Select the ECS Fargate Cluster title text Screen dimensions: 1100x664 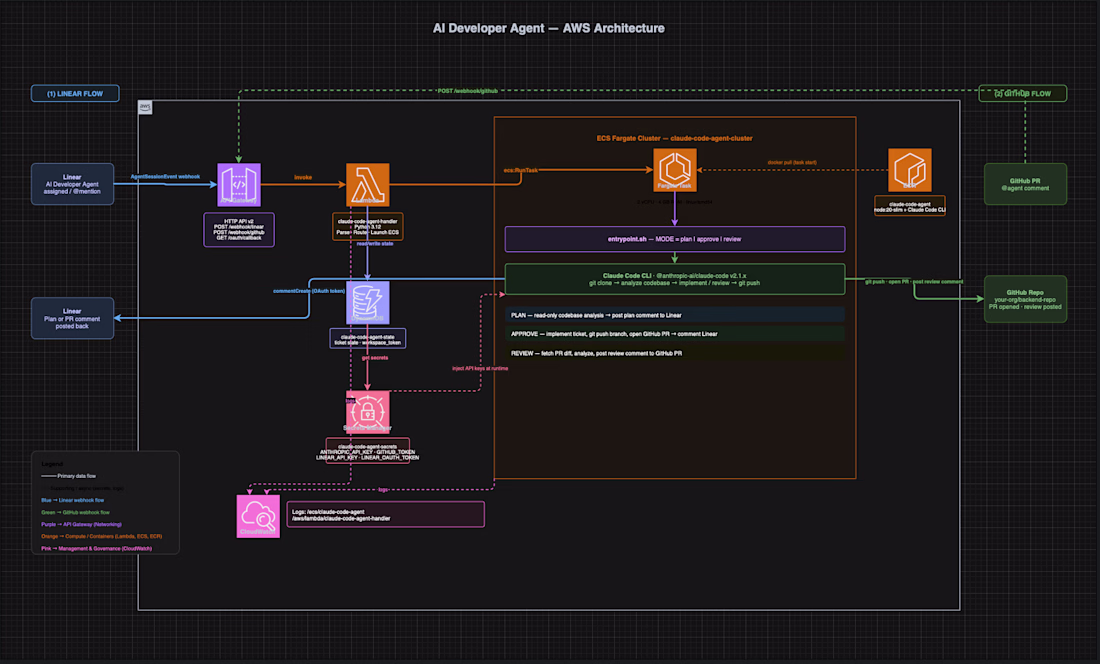click(674, 138)
